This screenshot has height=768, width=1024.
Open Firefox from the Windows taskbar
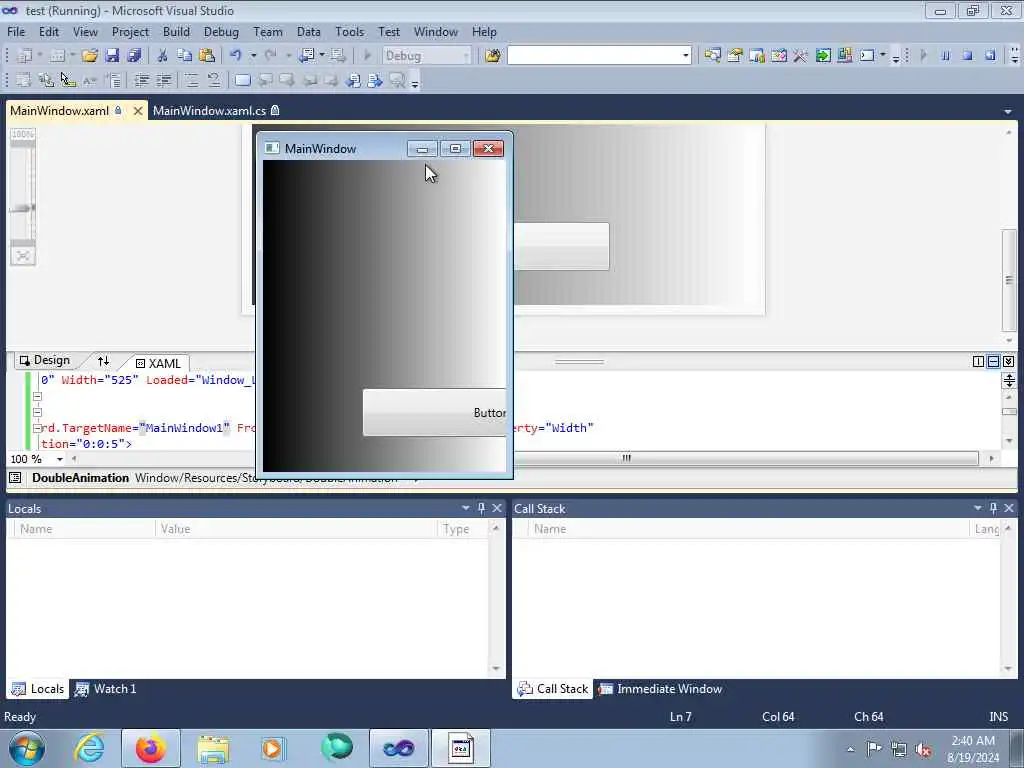(151, 748)
